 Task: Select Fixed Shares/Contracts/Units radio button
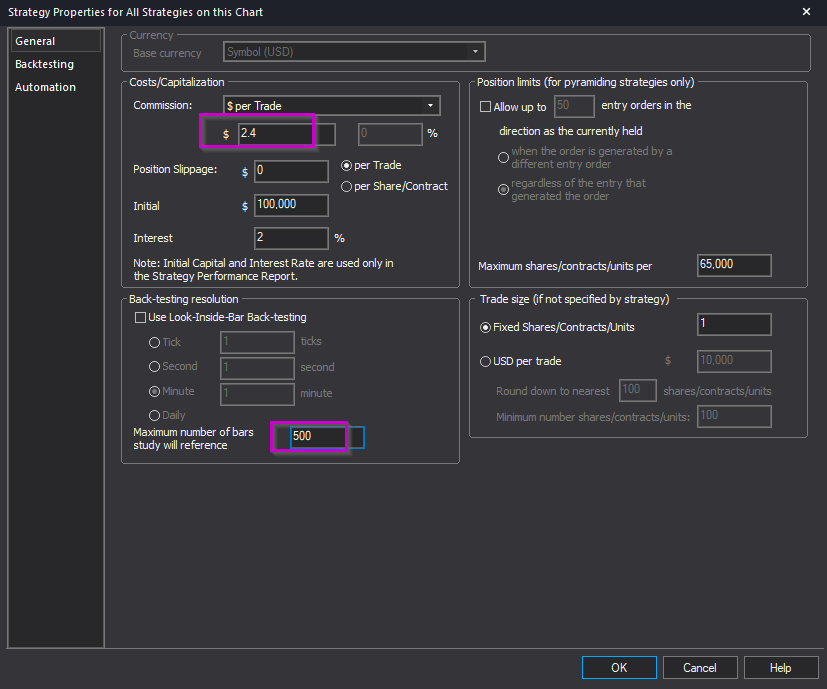click(486, 327)
